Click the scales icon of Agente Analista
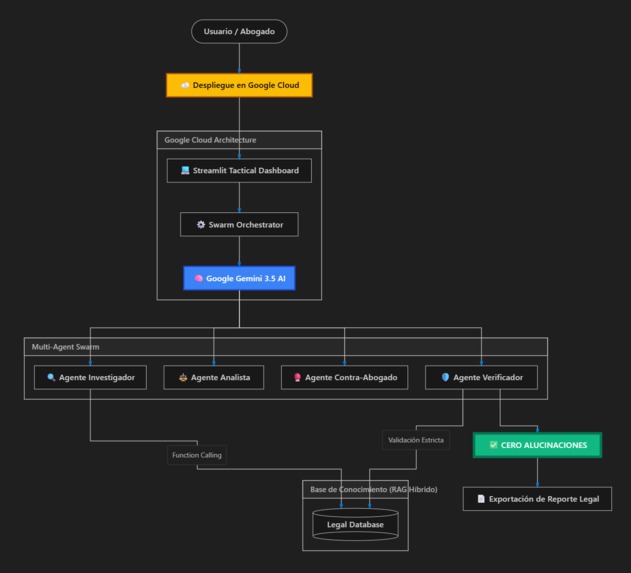Screen dimensions: 631x573 coord(183,377)
